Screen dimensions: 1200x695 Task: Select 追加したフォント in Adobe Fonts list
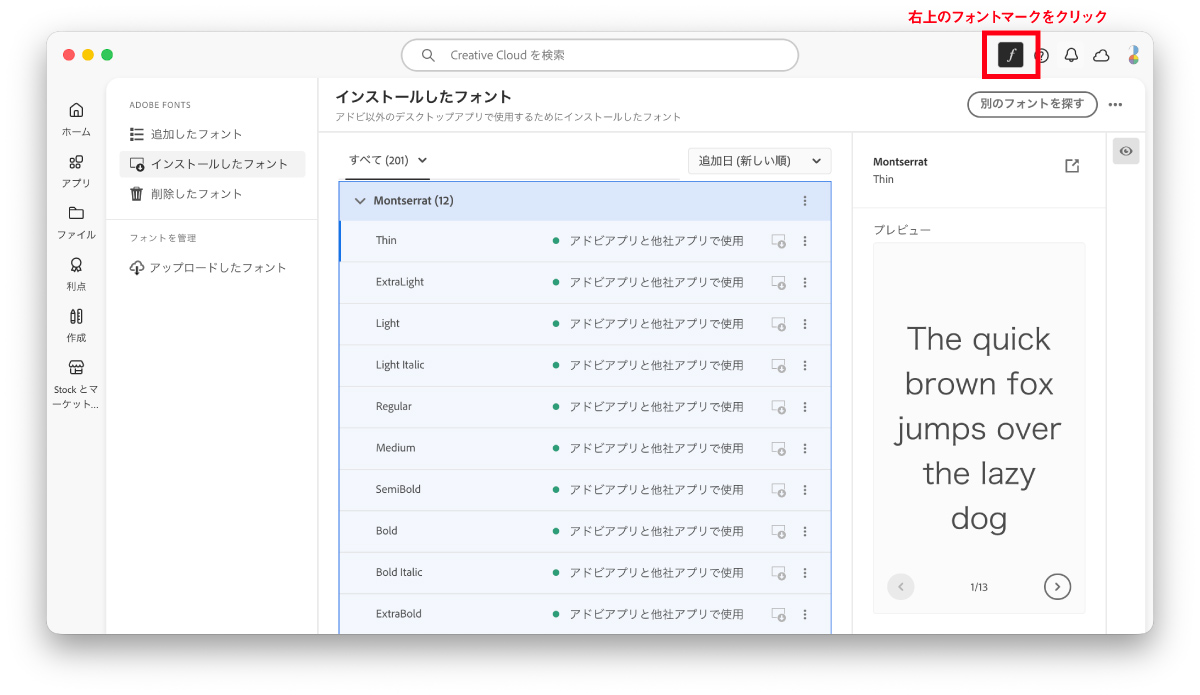(x=212, y=134)
